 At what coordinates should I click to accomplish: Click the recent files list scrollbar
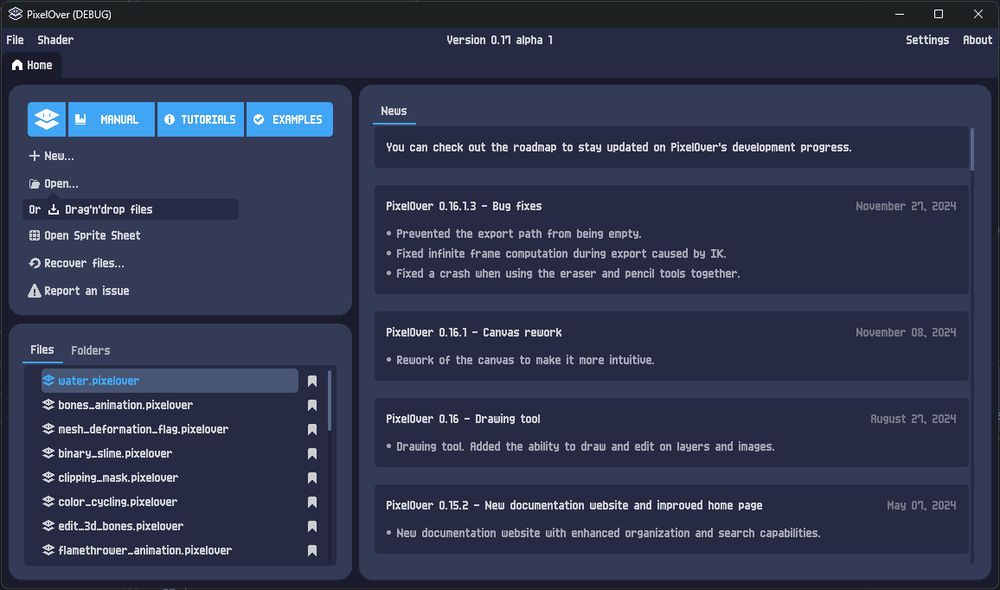(329, 401)
